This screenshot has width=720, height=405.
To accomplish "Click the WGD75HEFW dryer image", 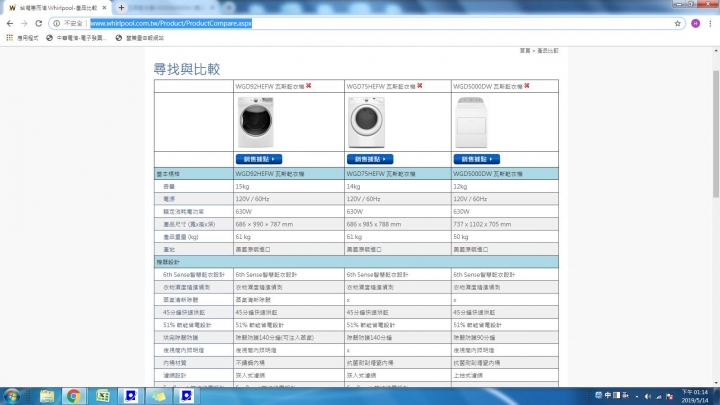I will point(366,122).
